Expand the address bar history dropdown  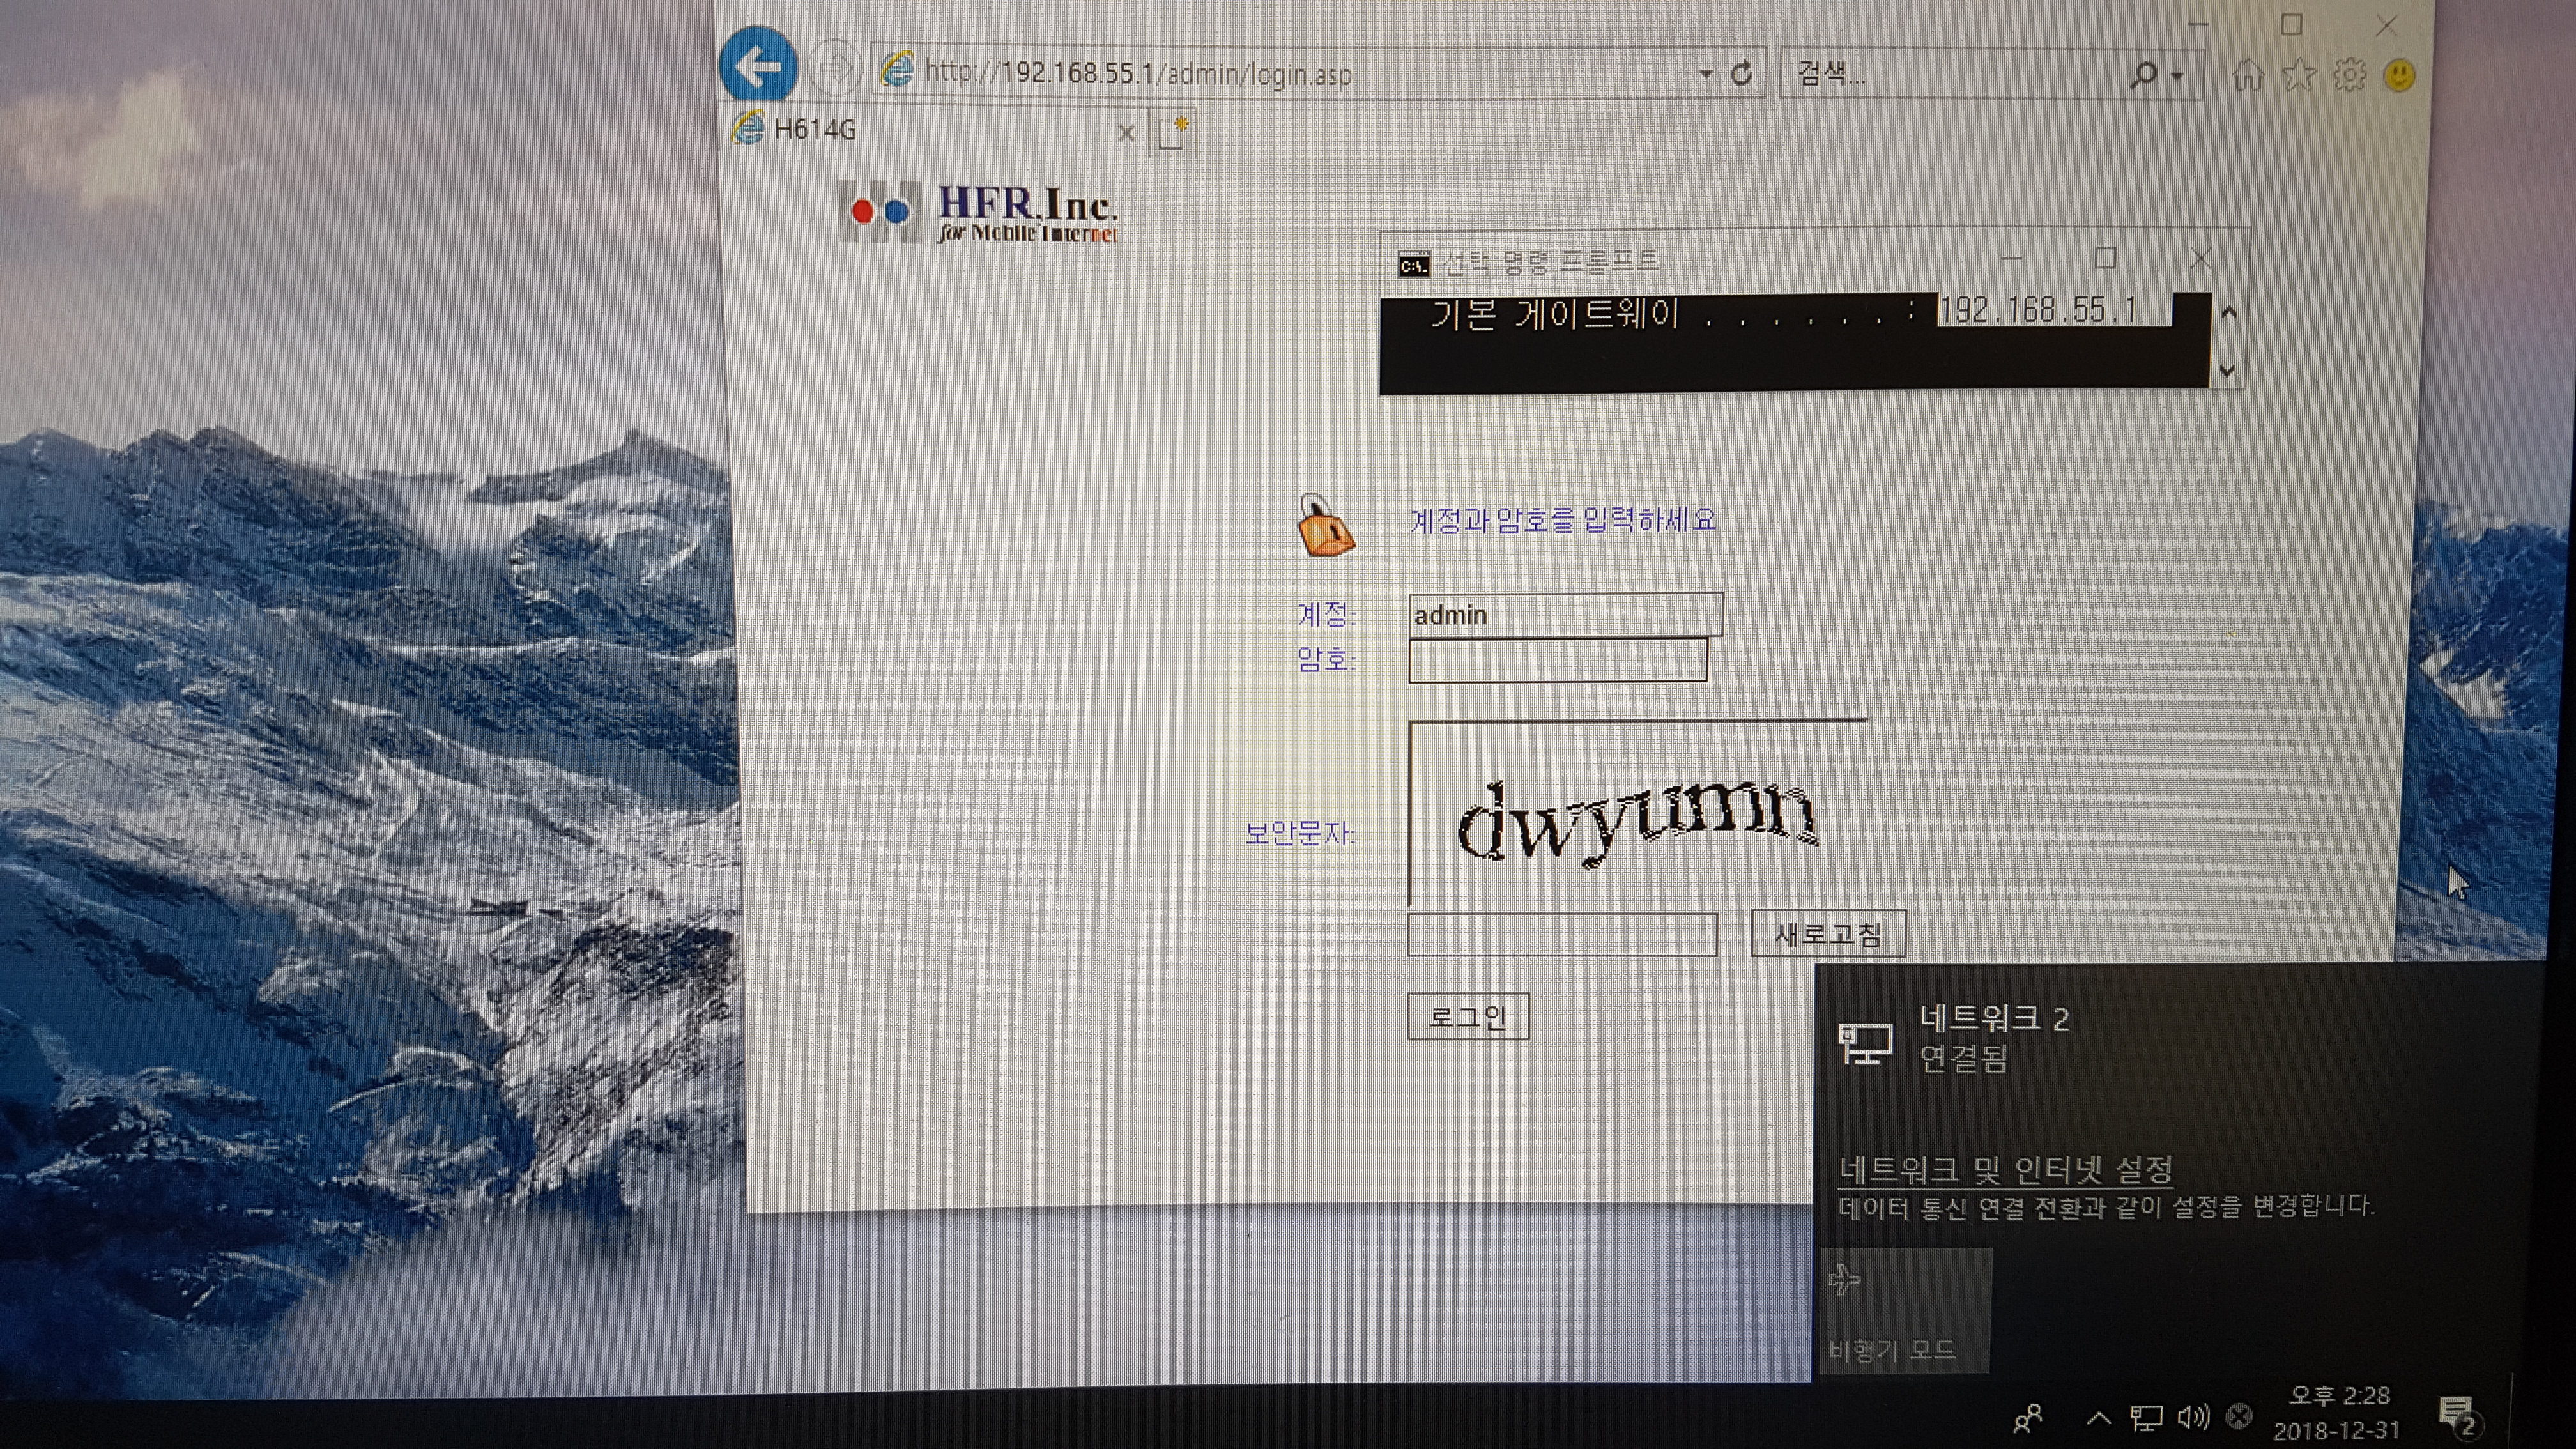(x=1705, y=73)
